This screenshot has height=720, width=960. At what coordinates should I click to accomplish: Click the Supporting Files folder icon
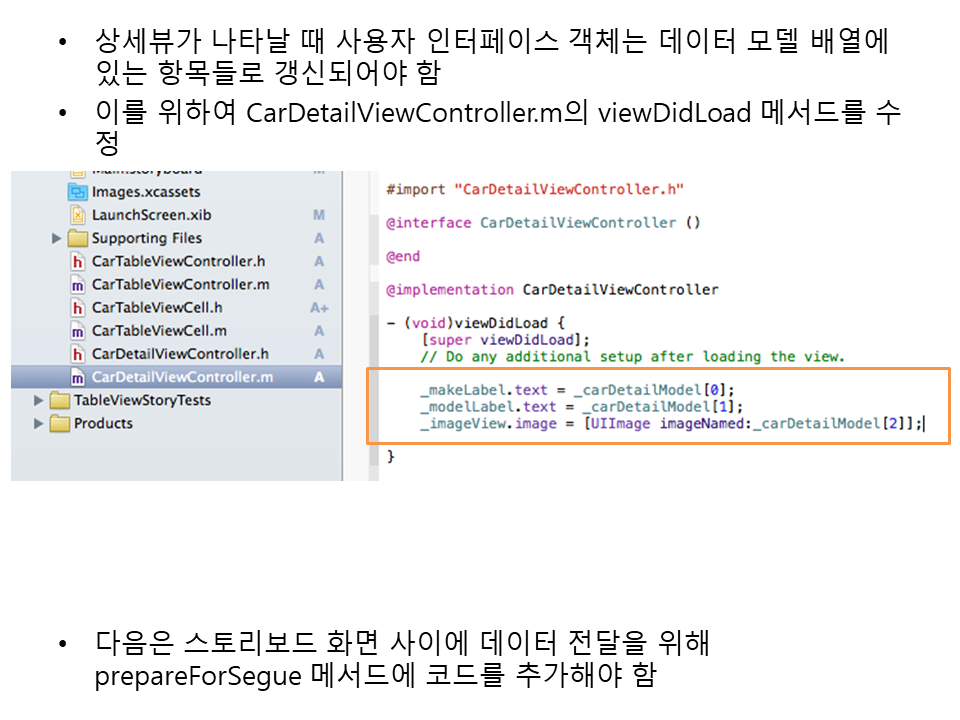(77, 238)
